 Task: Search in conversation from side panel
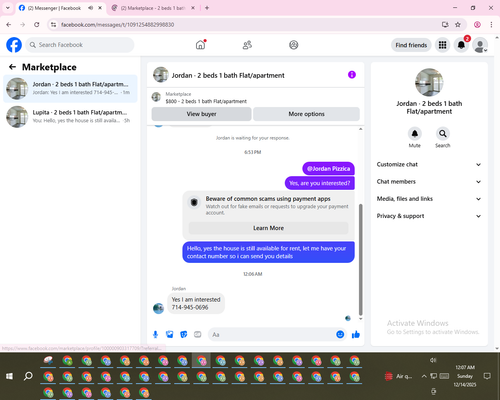(x=443, y=134)
